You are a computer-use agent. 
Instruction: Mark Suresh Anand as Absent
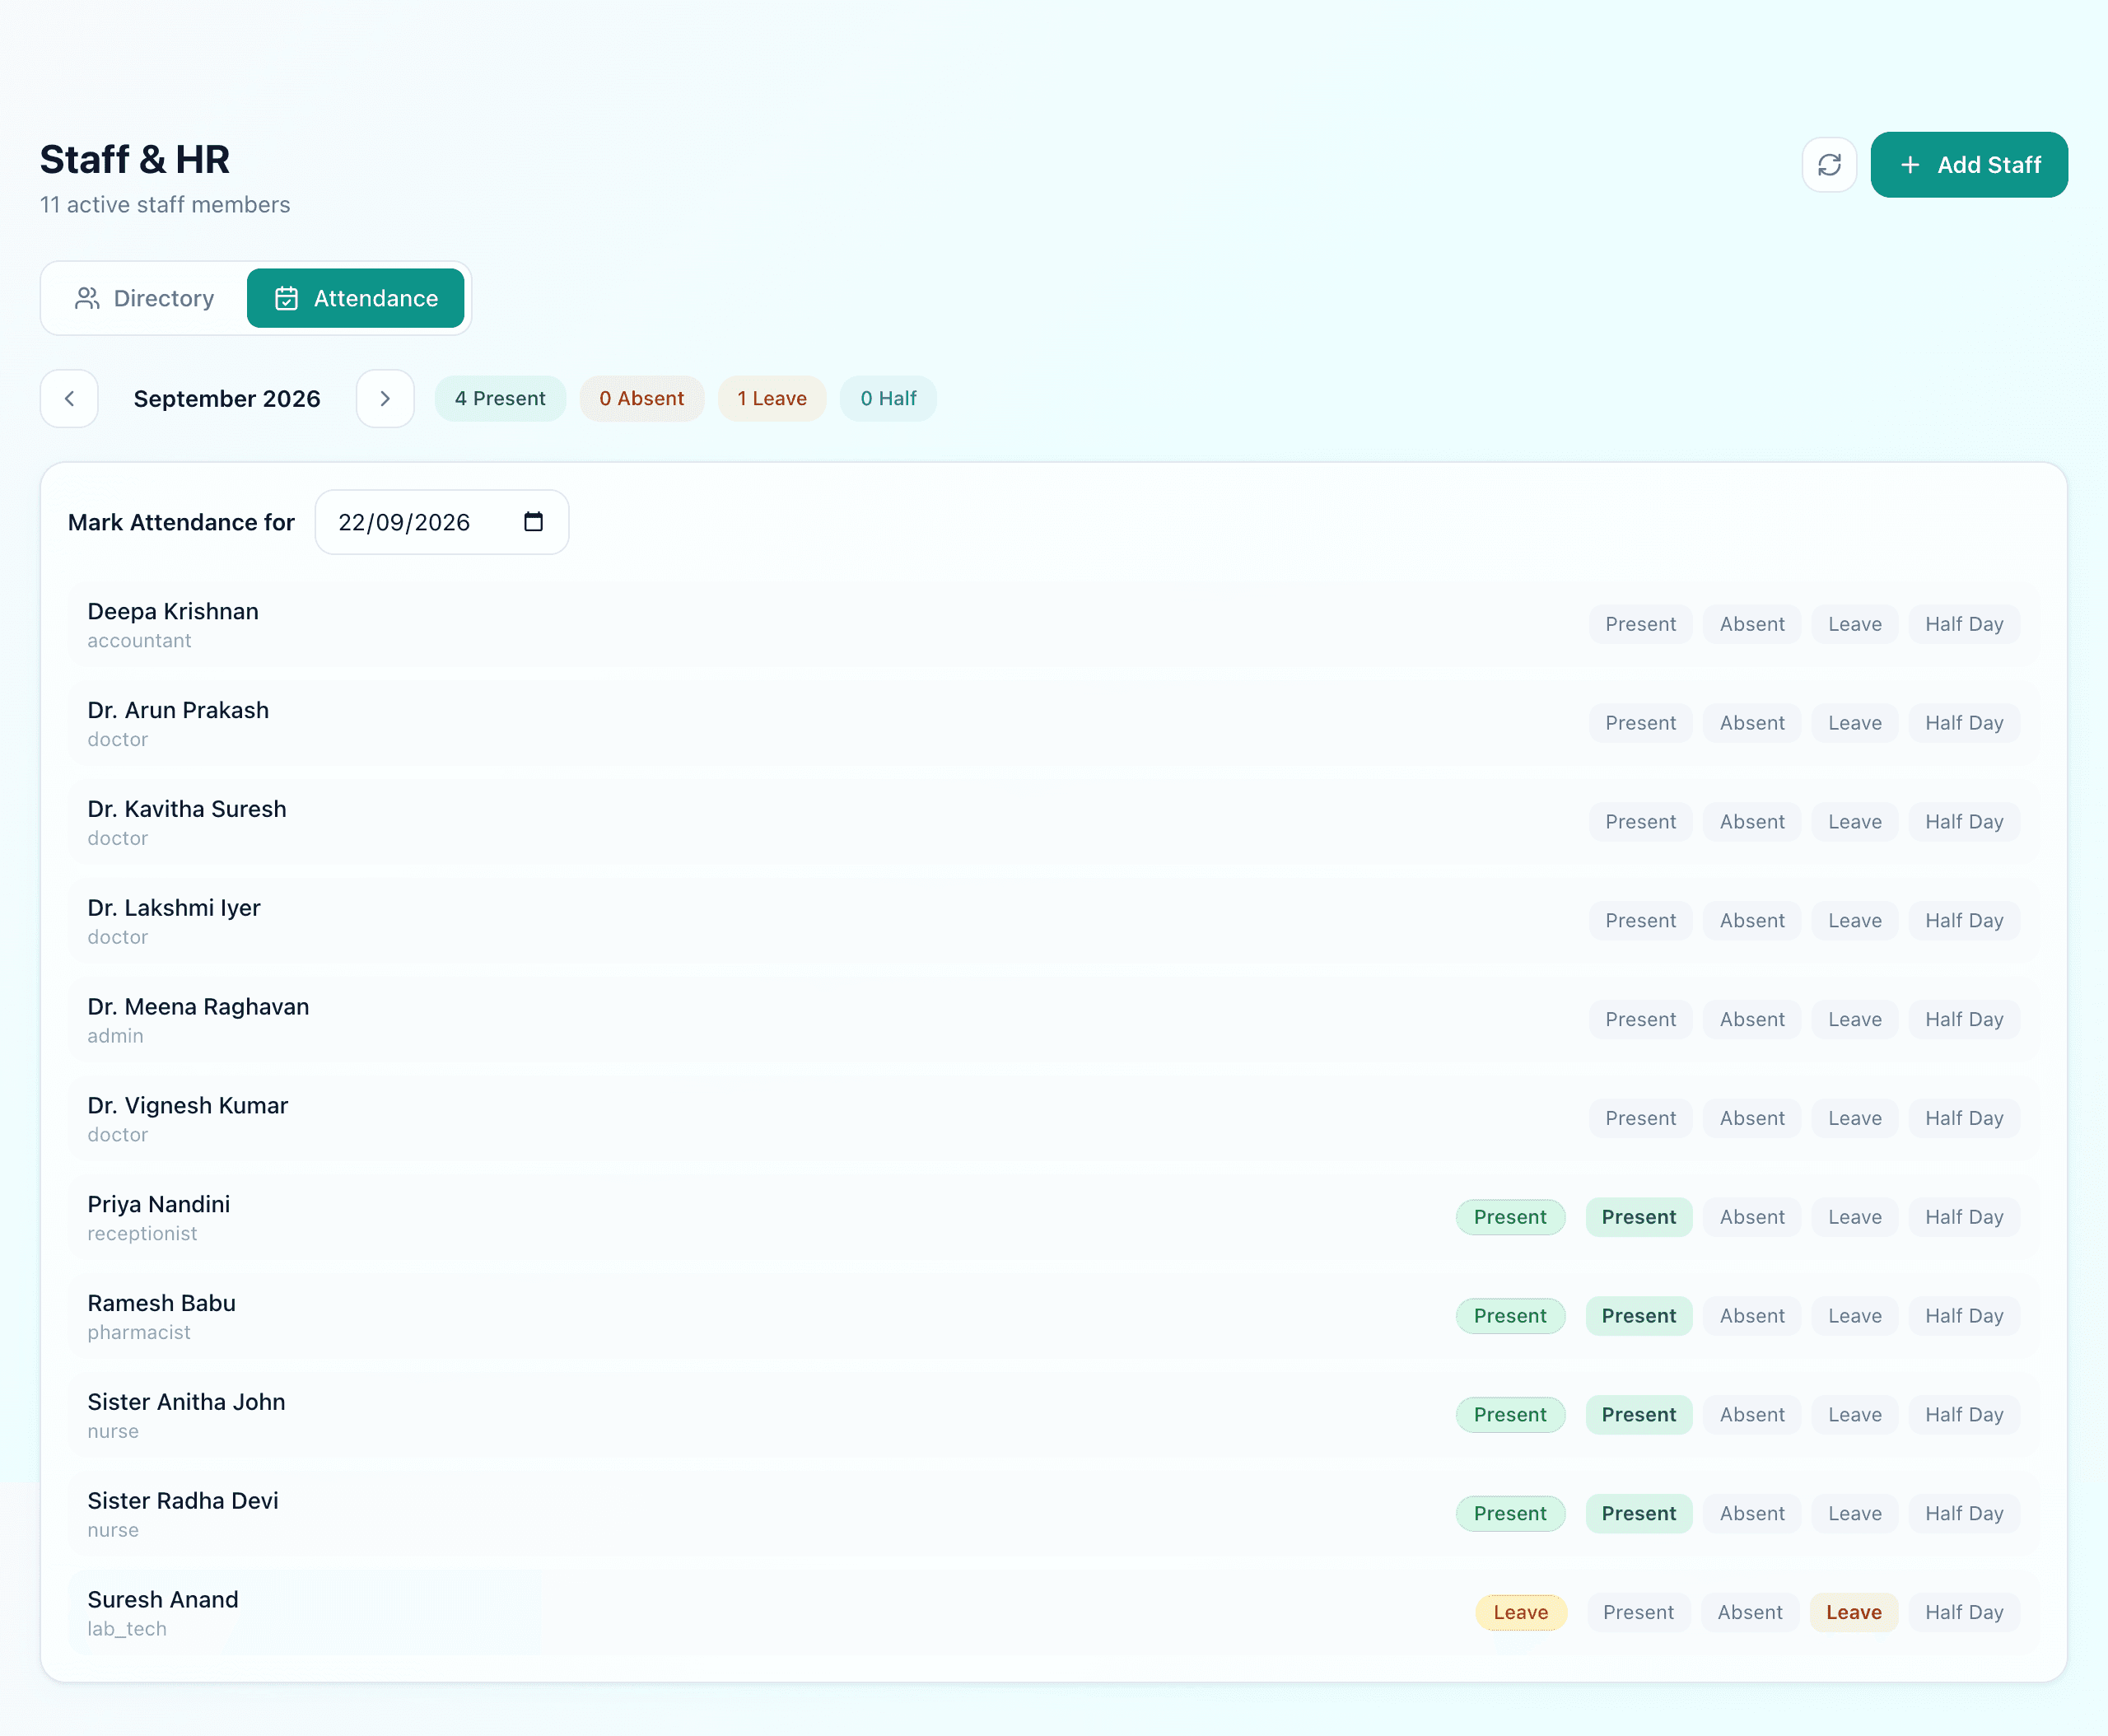click(1750, 1613)
